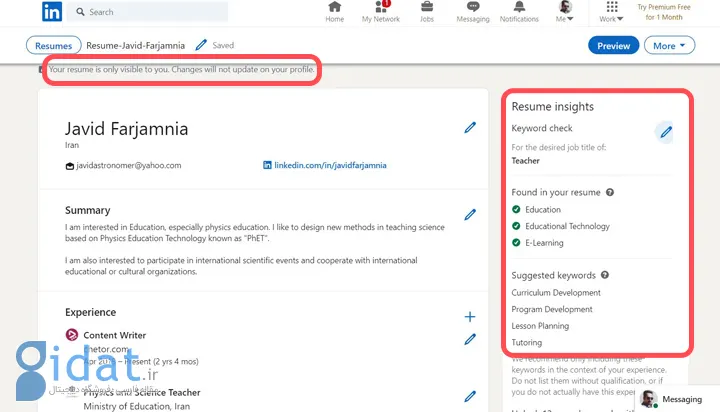Edit resume name with pencil icon beside title
The image size is (720, 412).
(201, 45)
